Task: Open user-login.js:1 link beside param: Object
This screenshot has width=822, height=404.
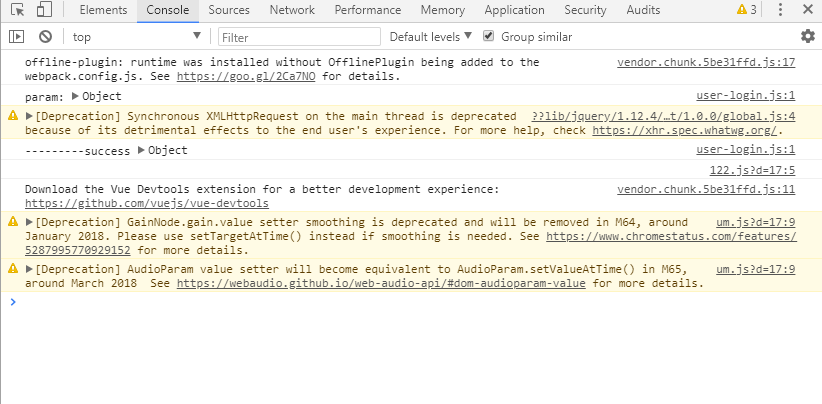Action: click(745, 95)
